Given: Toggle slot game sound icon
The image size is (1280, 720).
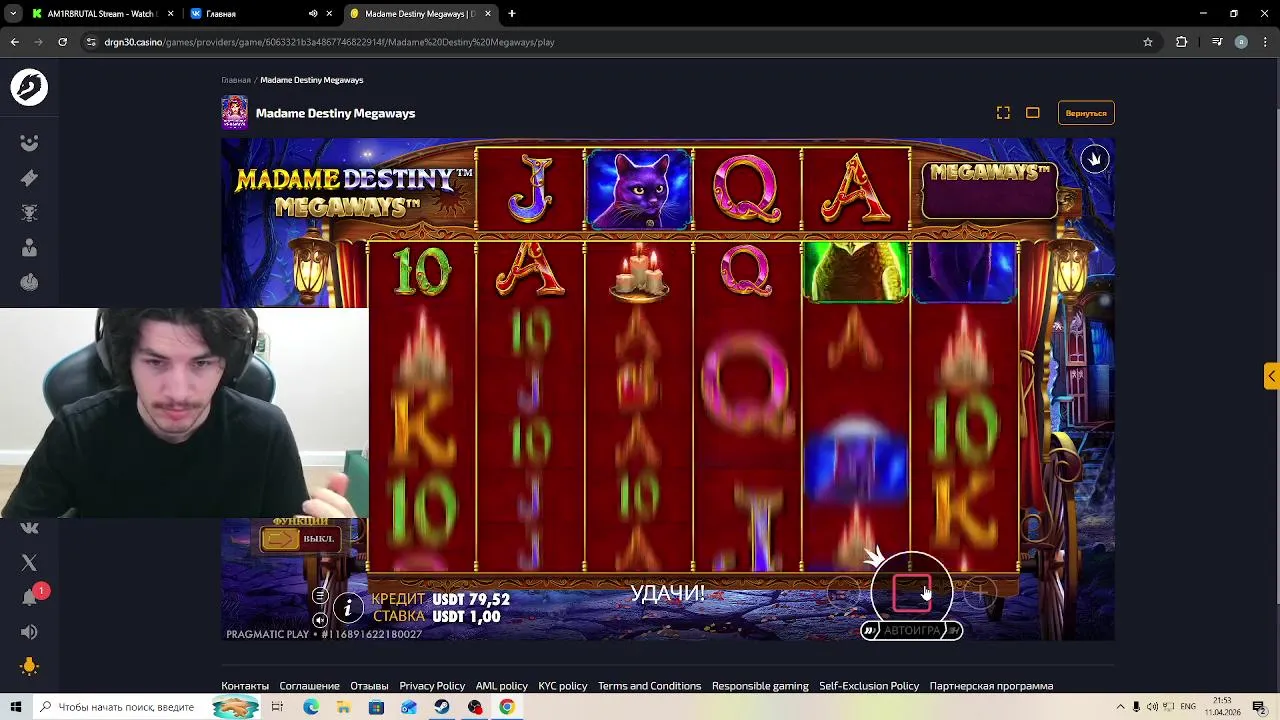Looking at the screenshot, I should coord(320,620).
